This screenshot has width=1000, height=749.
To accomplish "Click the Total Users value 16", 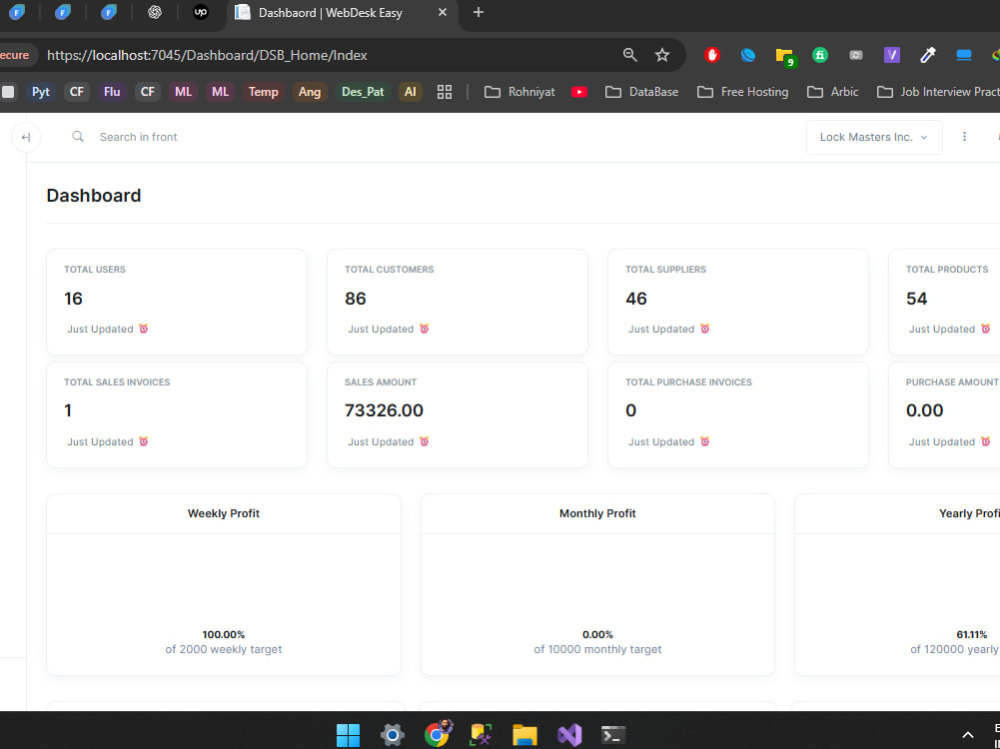I will [x=73, y=299].
